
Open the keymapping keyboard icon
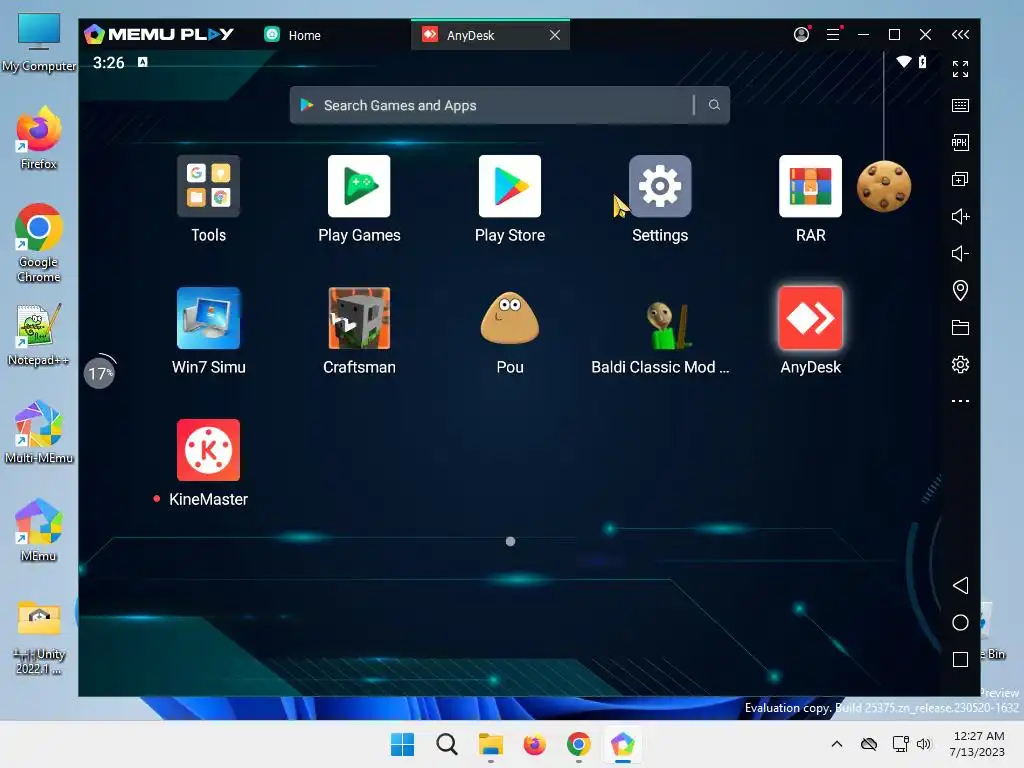(960, 105)
